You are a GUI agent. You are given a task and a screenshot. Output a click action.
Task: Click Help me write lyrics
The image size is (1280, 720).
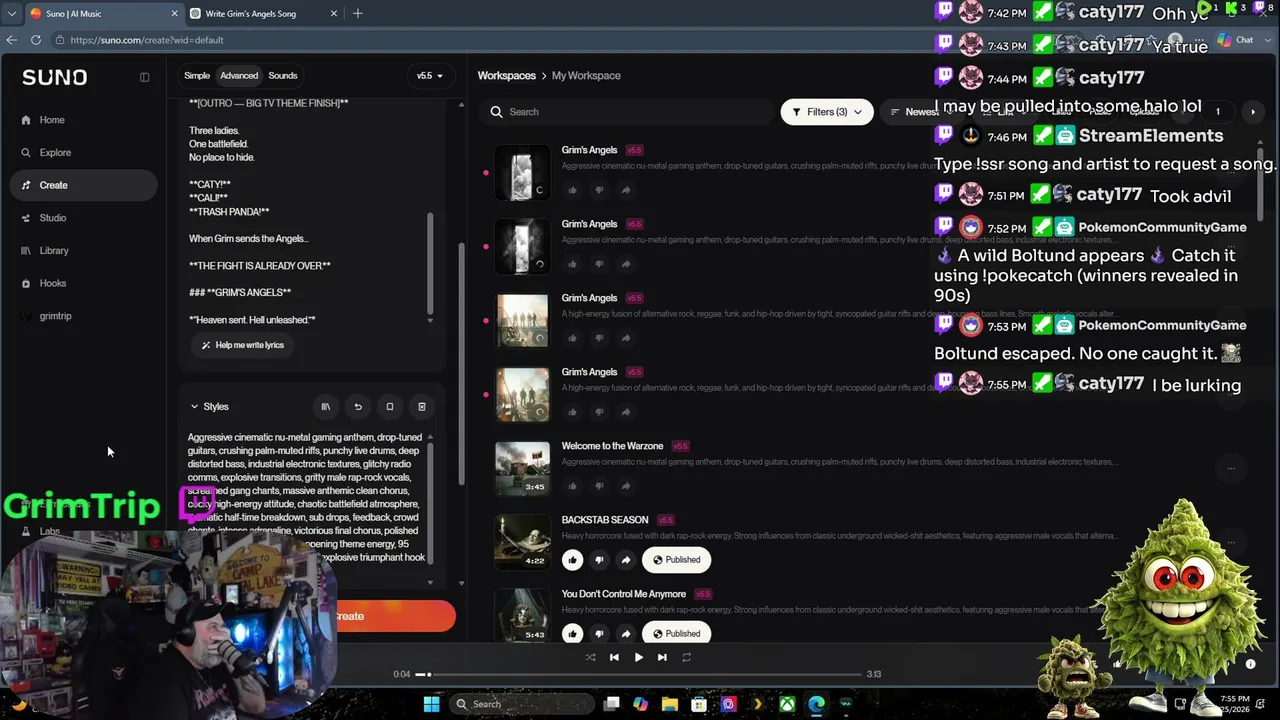243,345
